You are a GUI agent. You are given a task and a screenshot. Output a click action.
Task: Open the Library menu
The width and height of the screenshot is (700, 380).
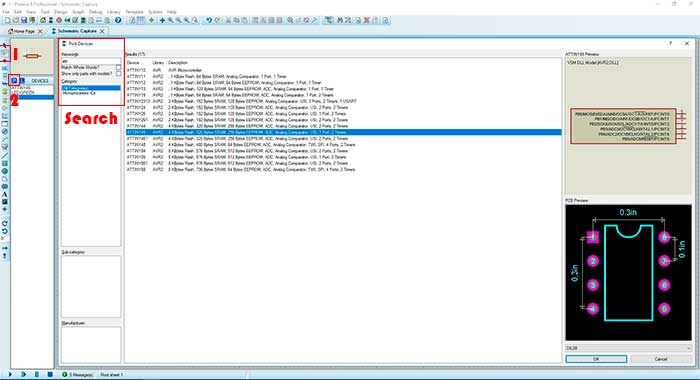(113, 12)
